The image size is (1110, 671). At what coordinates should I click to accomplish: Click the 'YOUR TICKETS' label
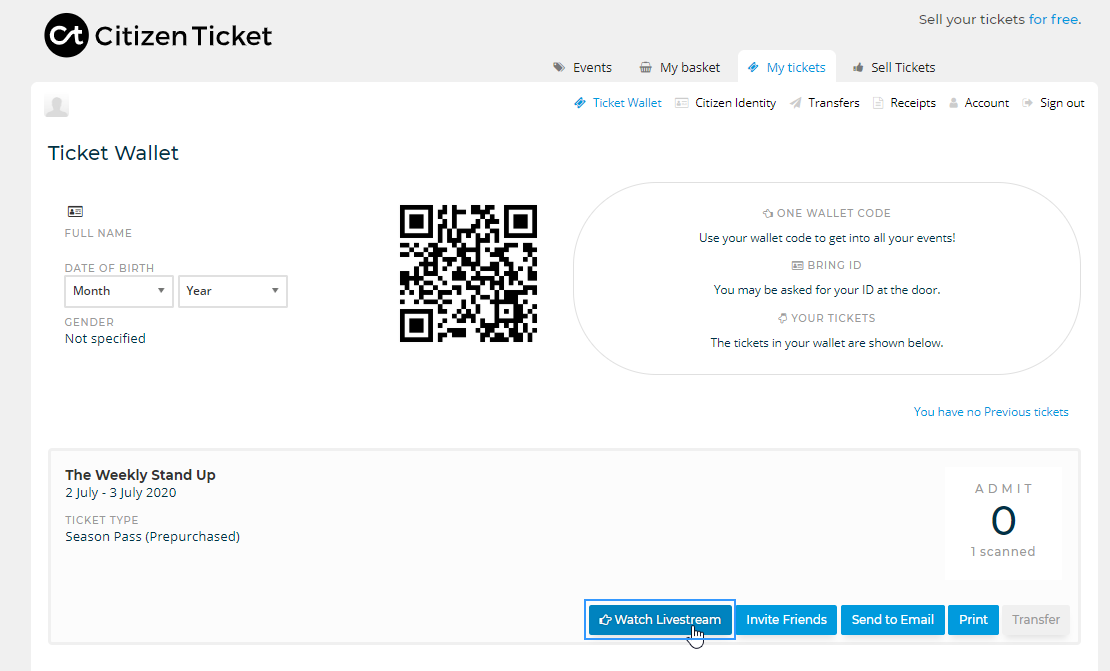[833, 319]
